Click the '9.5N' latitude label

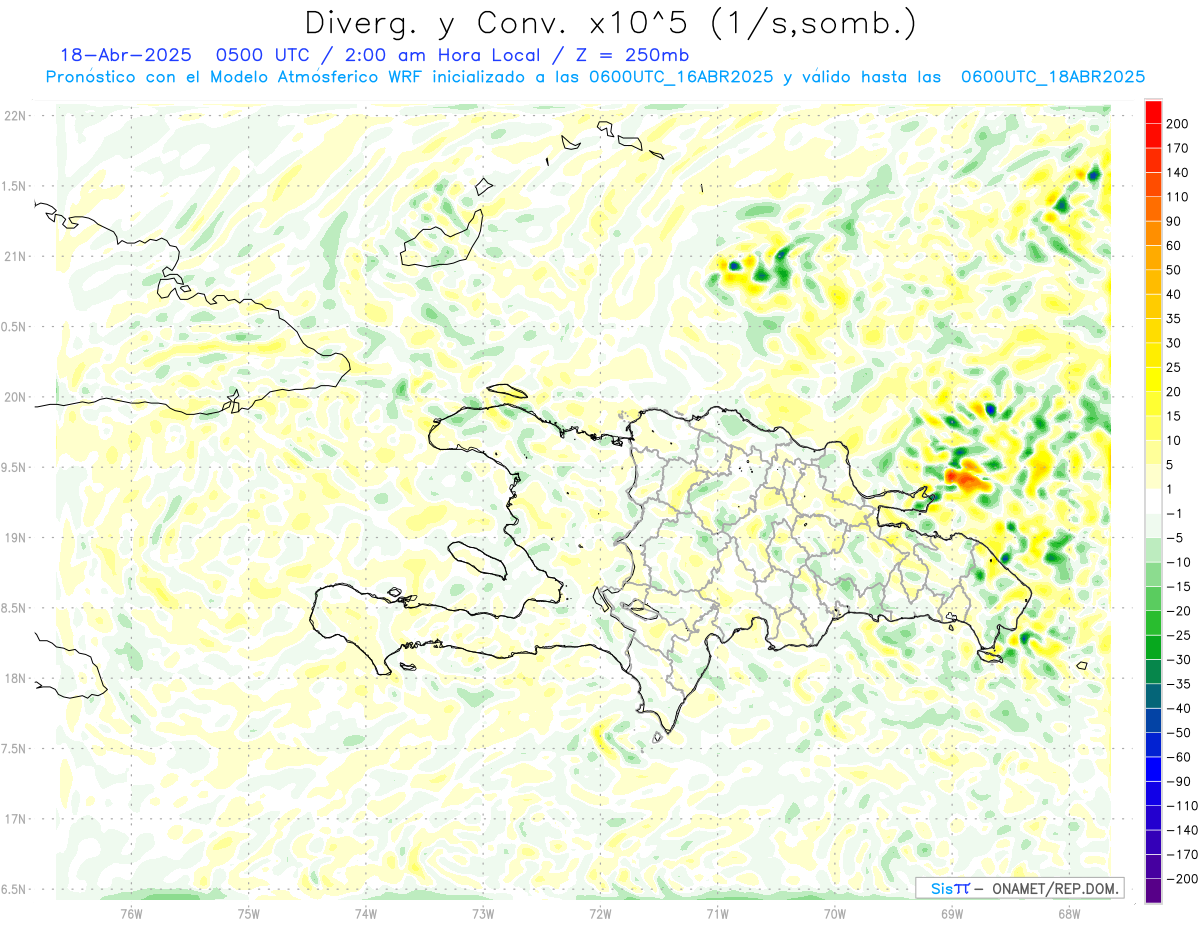tap(15, 468)
